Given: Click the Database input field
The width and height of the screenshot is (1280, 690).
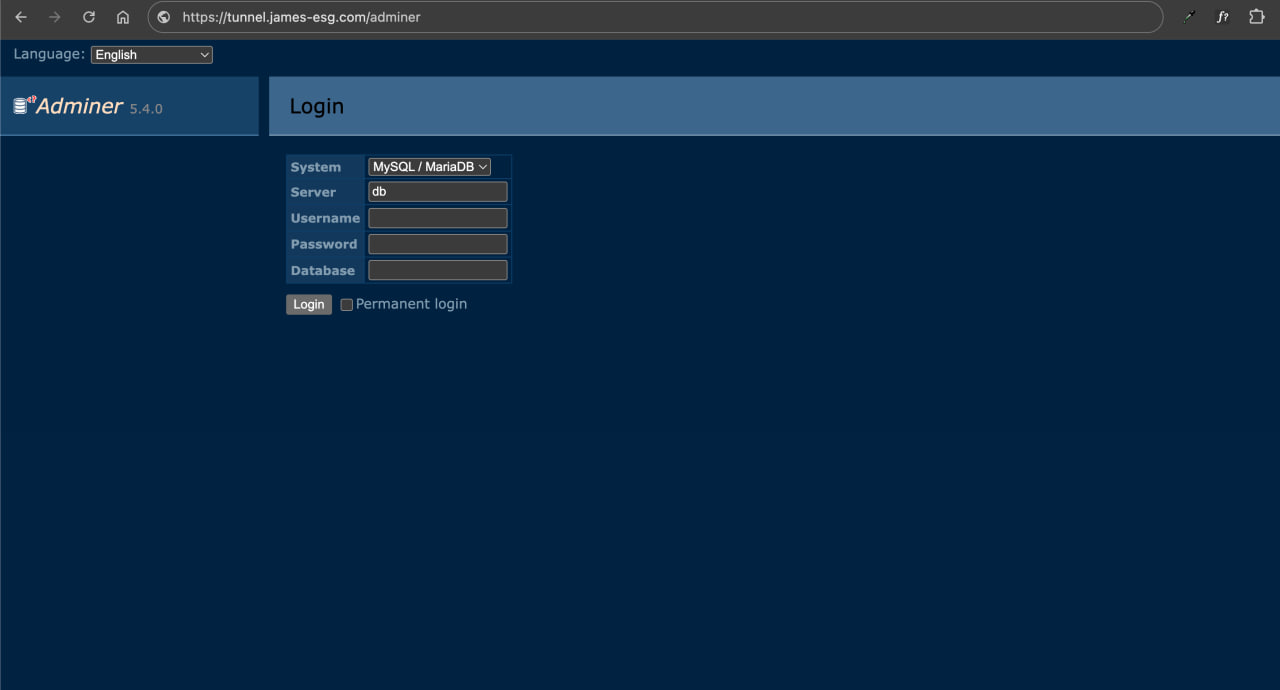Looking at the screenshot, I should click(x=438, y=270).
